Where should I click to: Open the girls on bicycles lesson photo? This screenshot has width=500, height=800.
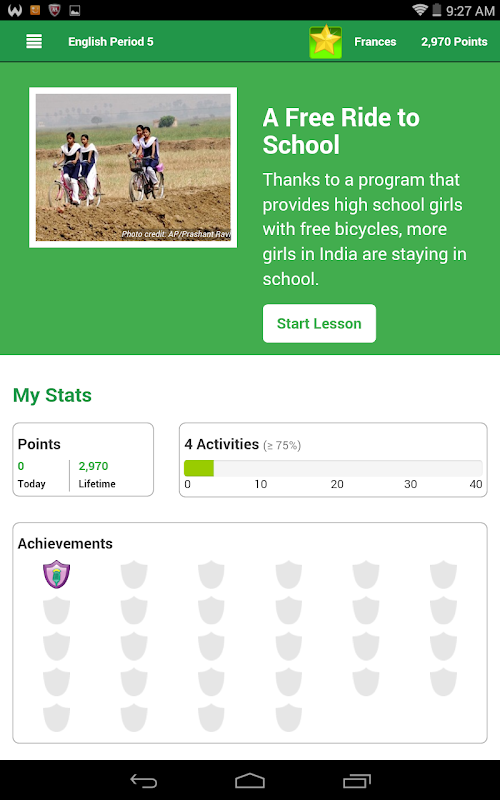(133, 167)
